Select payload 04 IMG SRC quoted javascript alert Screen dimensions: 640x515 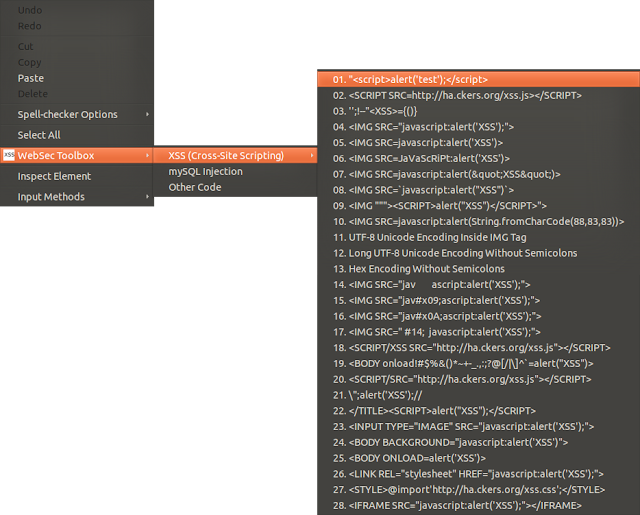coord(478,127)
